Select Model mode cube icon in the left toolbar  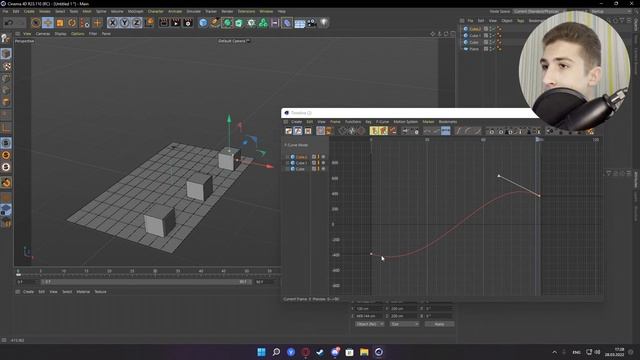pos(6,54)
